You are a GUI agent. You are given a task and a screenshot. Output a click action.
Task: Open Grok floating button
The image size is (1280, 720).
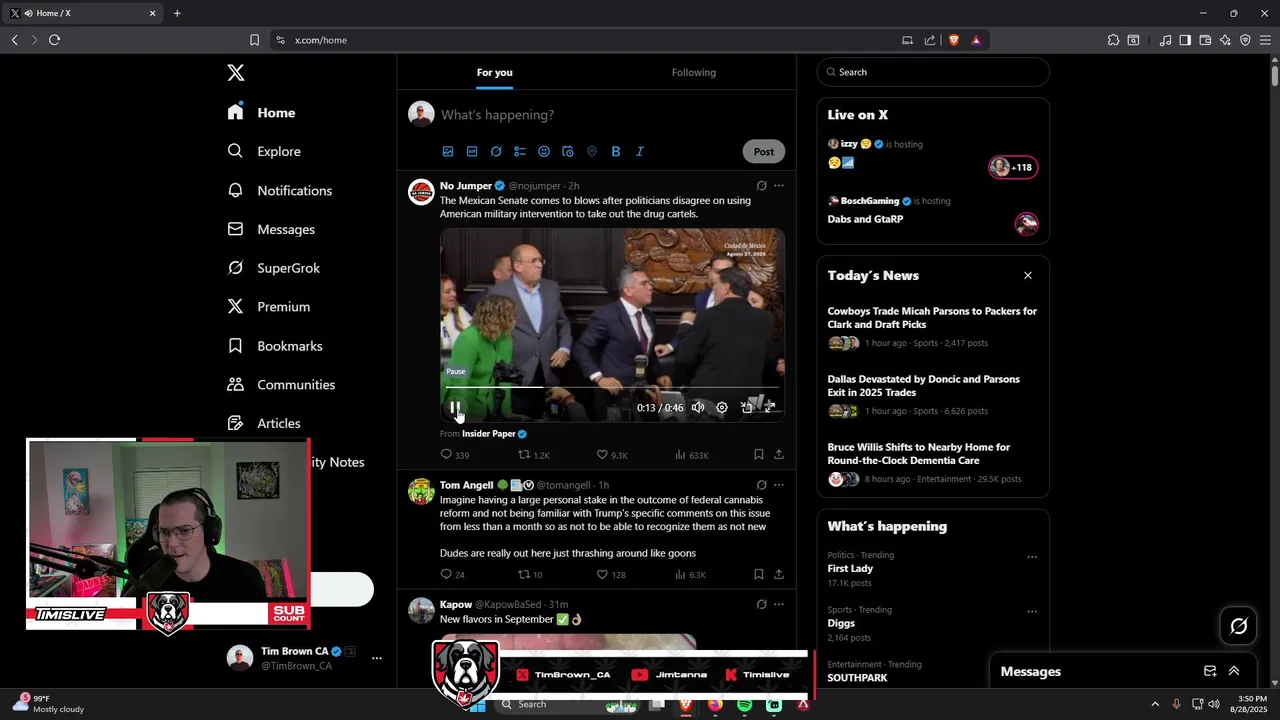click(1239, 626)
